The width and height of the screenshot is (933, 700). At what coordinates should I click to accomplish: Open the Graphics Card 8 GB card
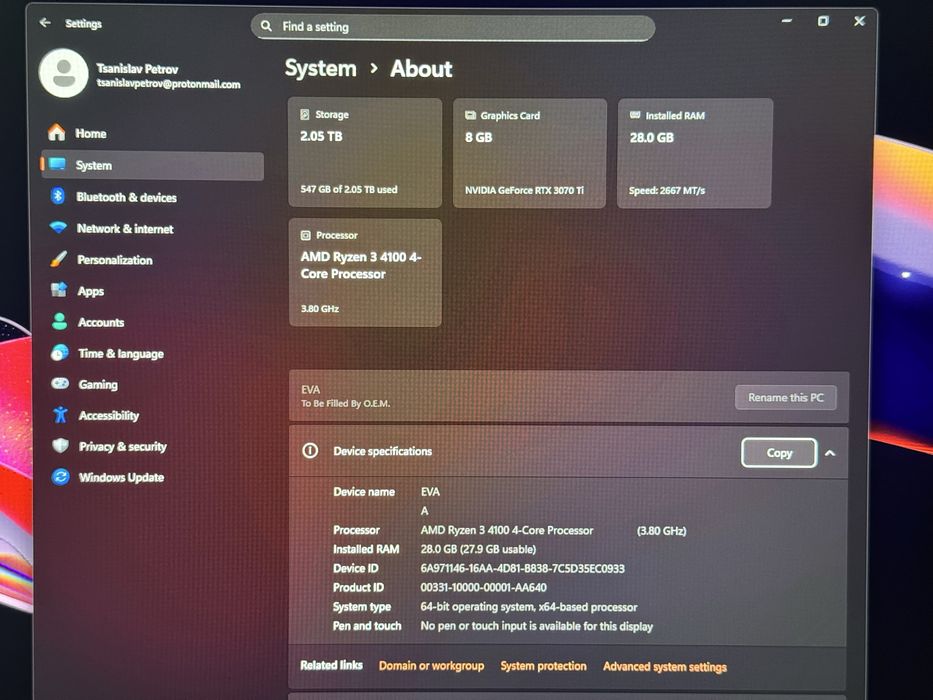[530, 153]
